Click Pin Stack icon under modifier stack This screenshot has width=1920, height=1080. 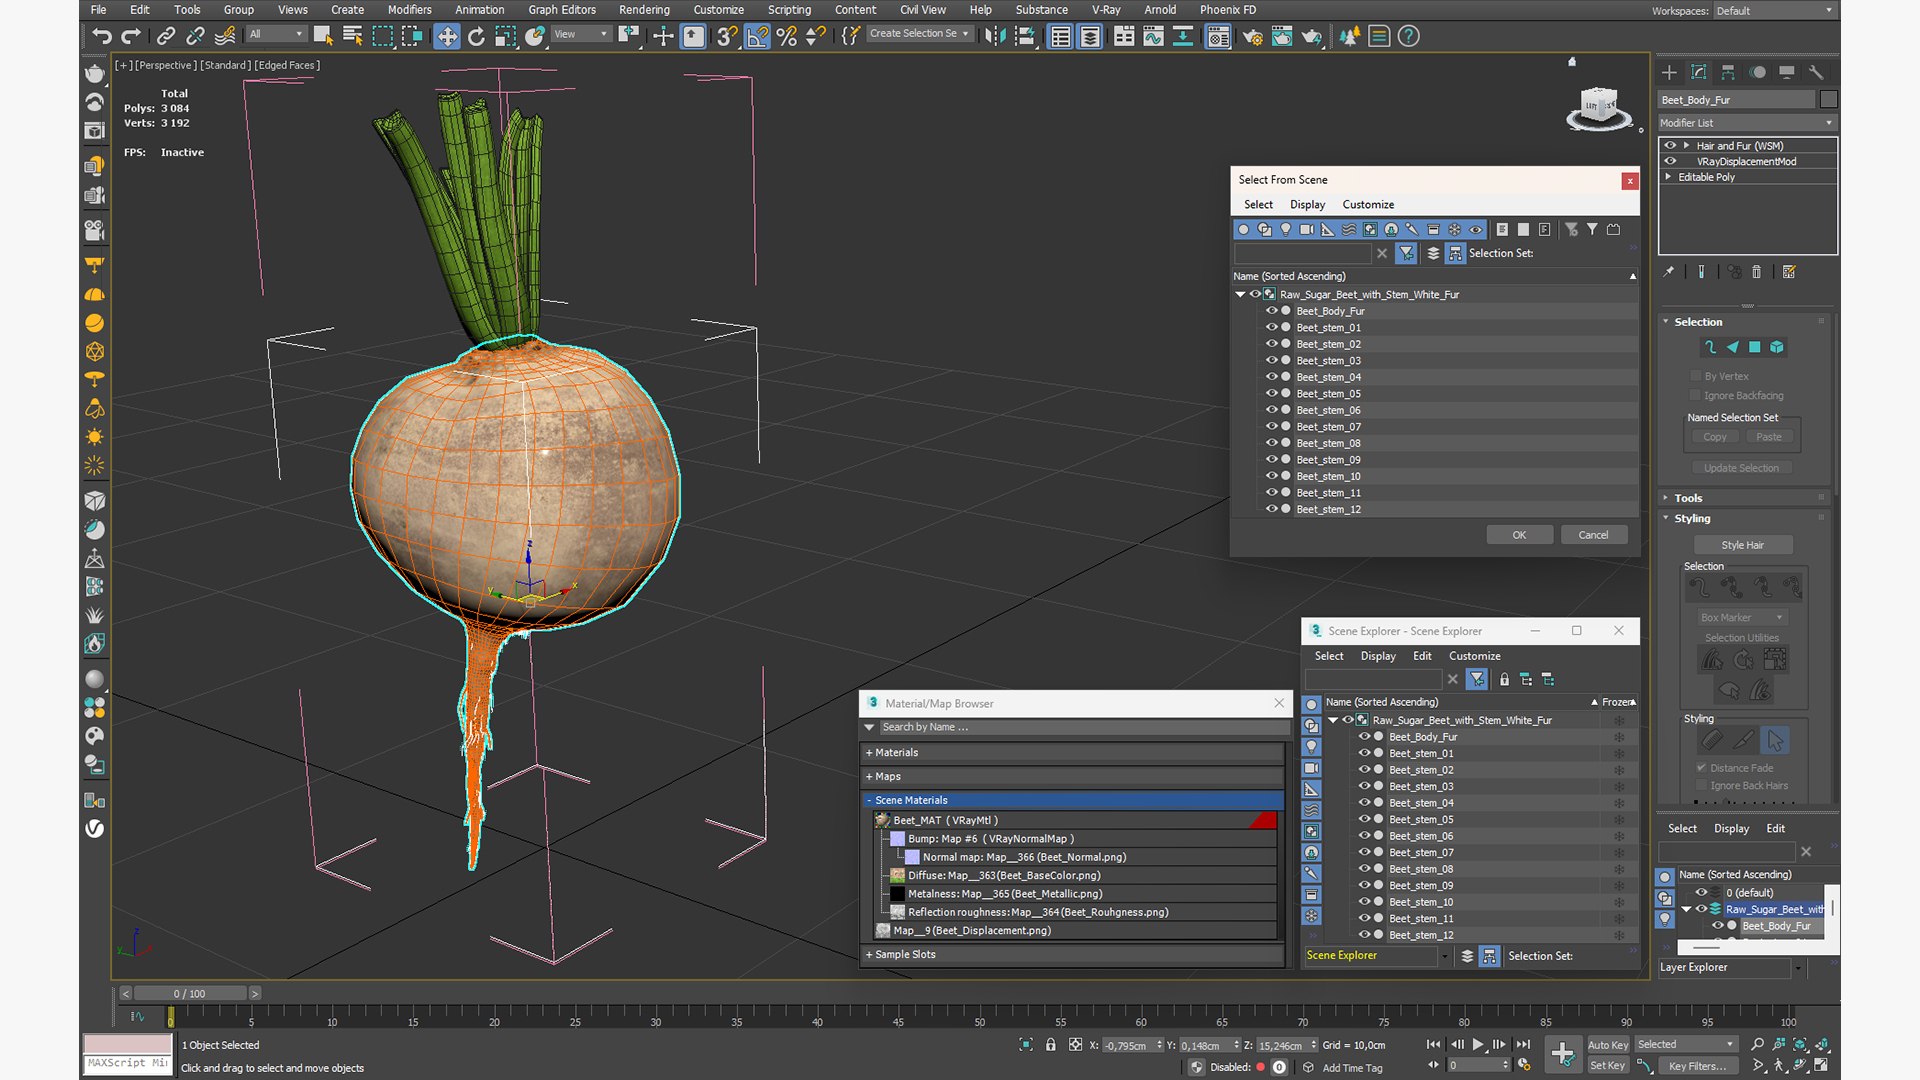pyautogui.click(x=1668, y=272)
